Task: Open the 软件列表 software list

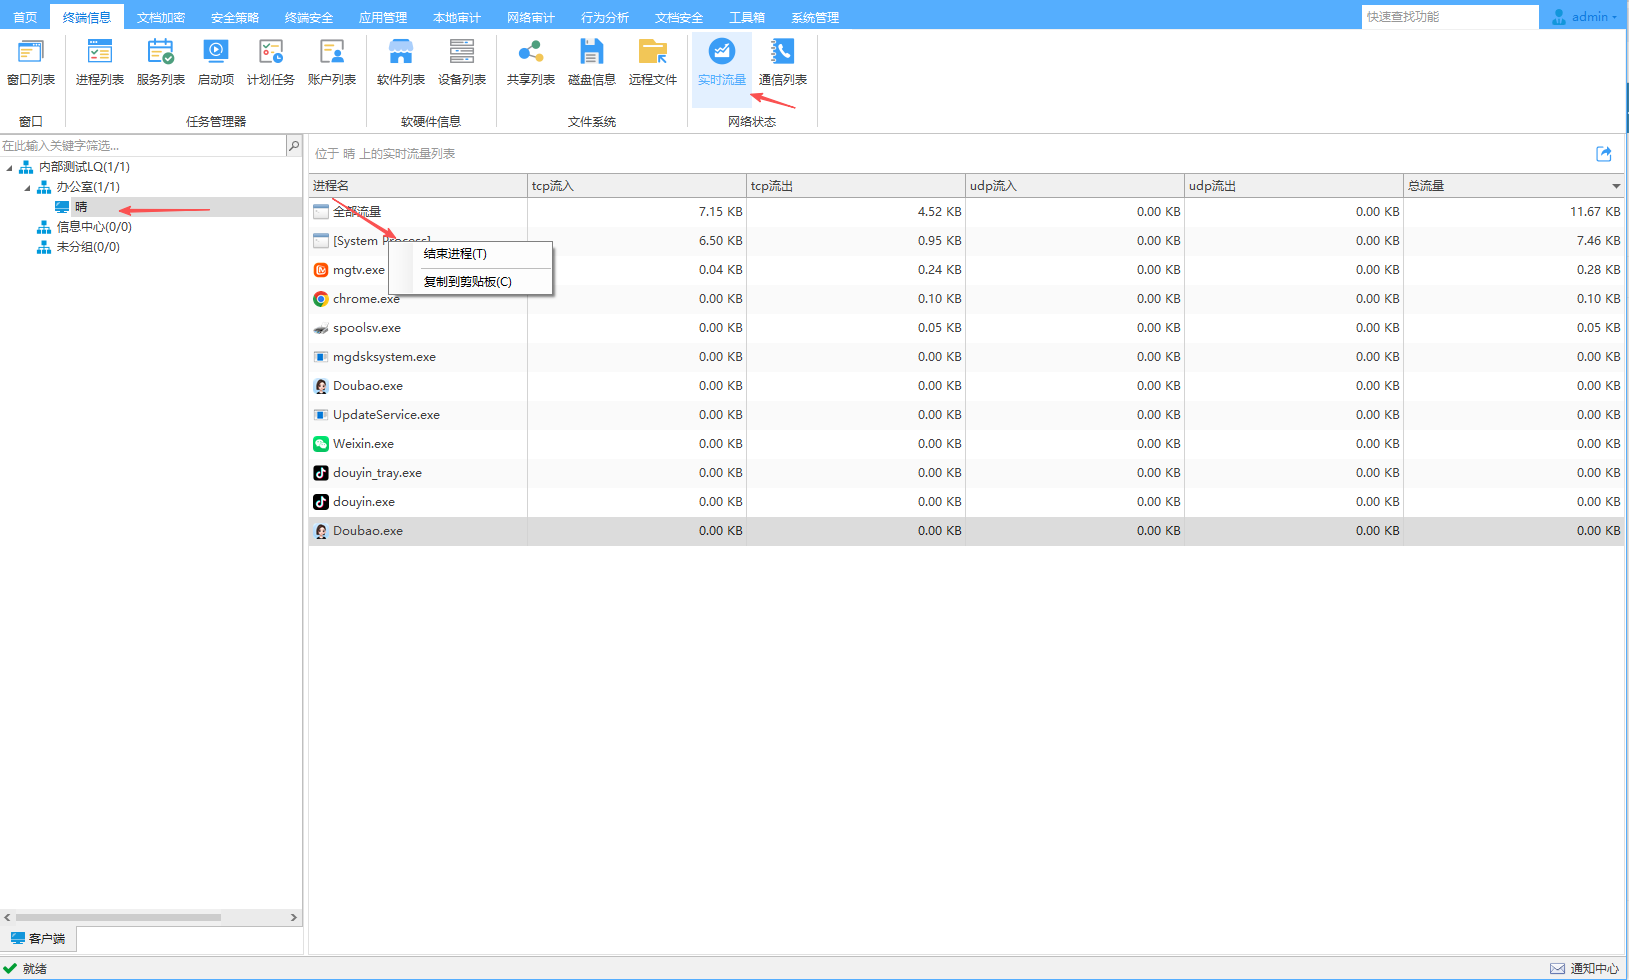Action: (400, 62)
